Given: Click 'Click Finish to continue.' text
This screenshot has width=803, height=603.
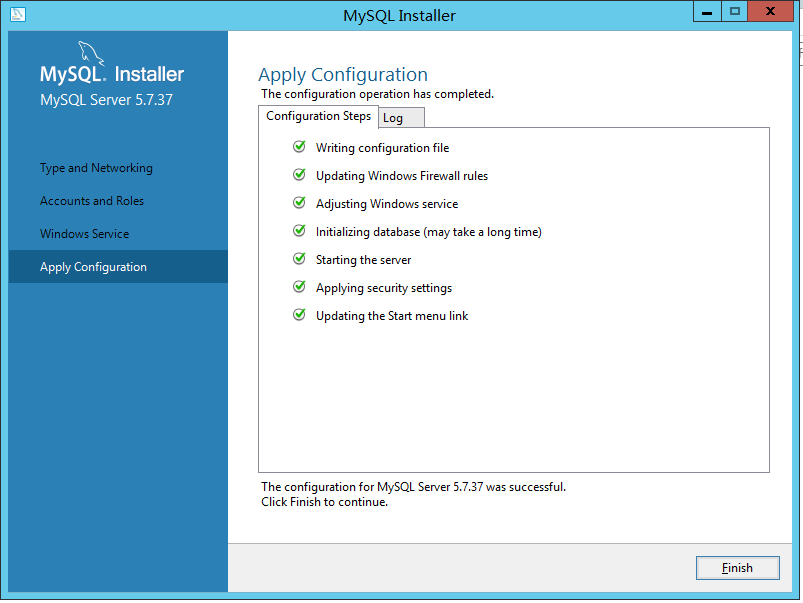Looking at the screenshot, I should click(x=324, y=502).
